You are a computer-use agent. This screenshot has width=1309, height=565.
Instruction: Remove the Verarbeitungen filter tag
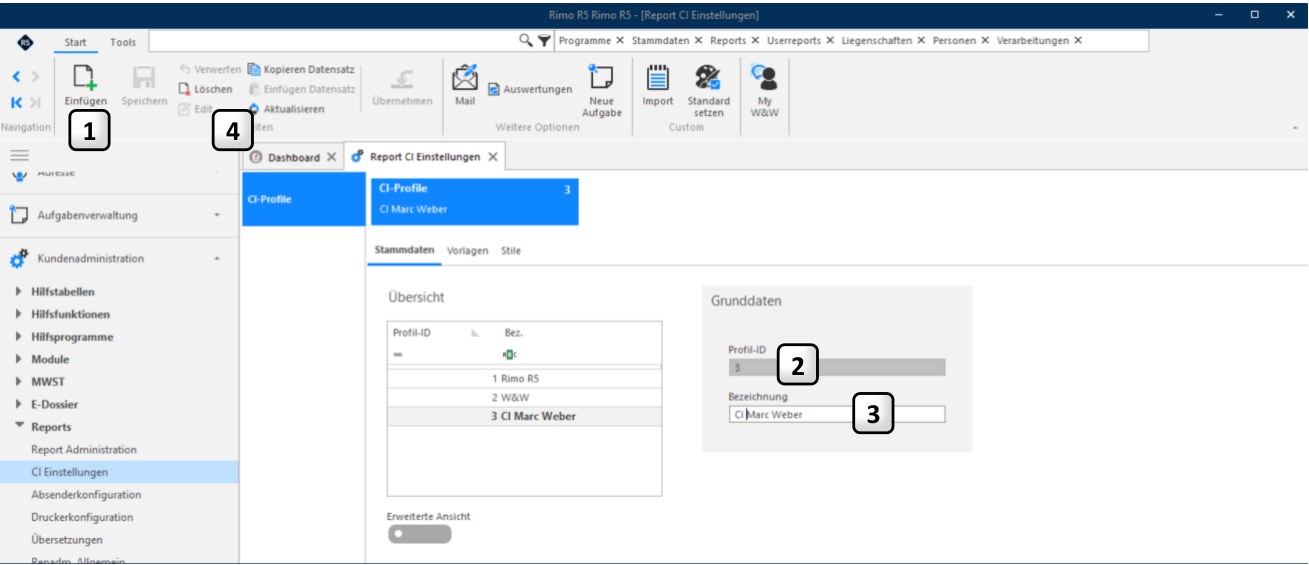(x=1078, y=41)
